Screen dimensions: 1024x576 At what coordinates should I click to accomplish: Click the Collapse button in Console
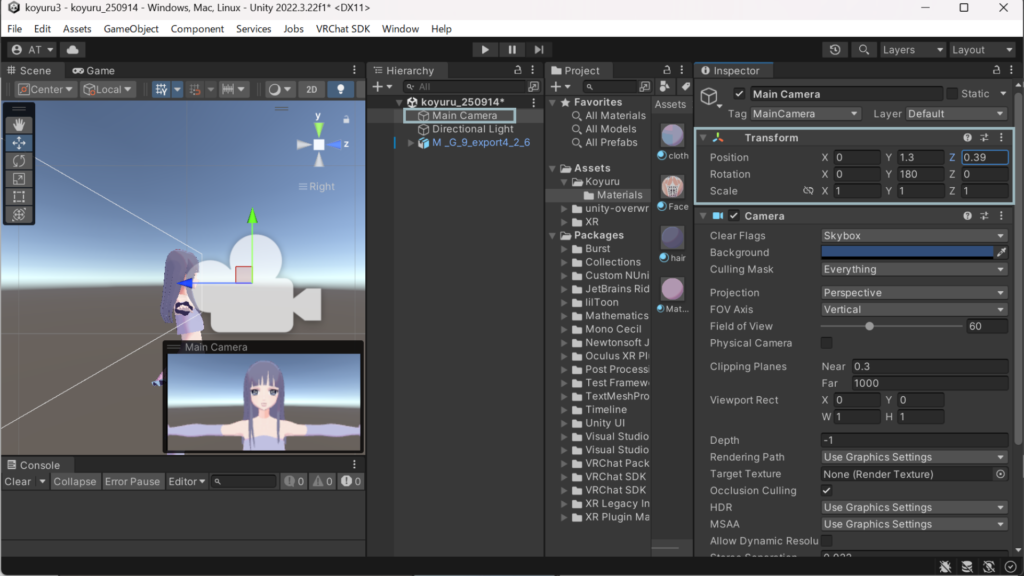[x=75, y=481]
